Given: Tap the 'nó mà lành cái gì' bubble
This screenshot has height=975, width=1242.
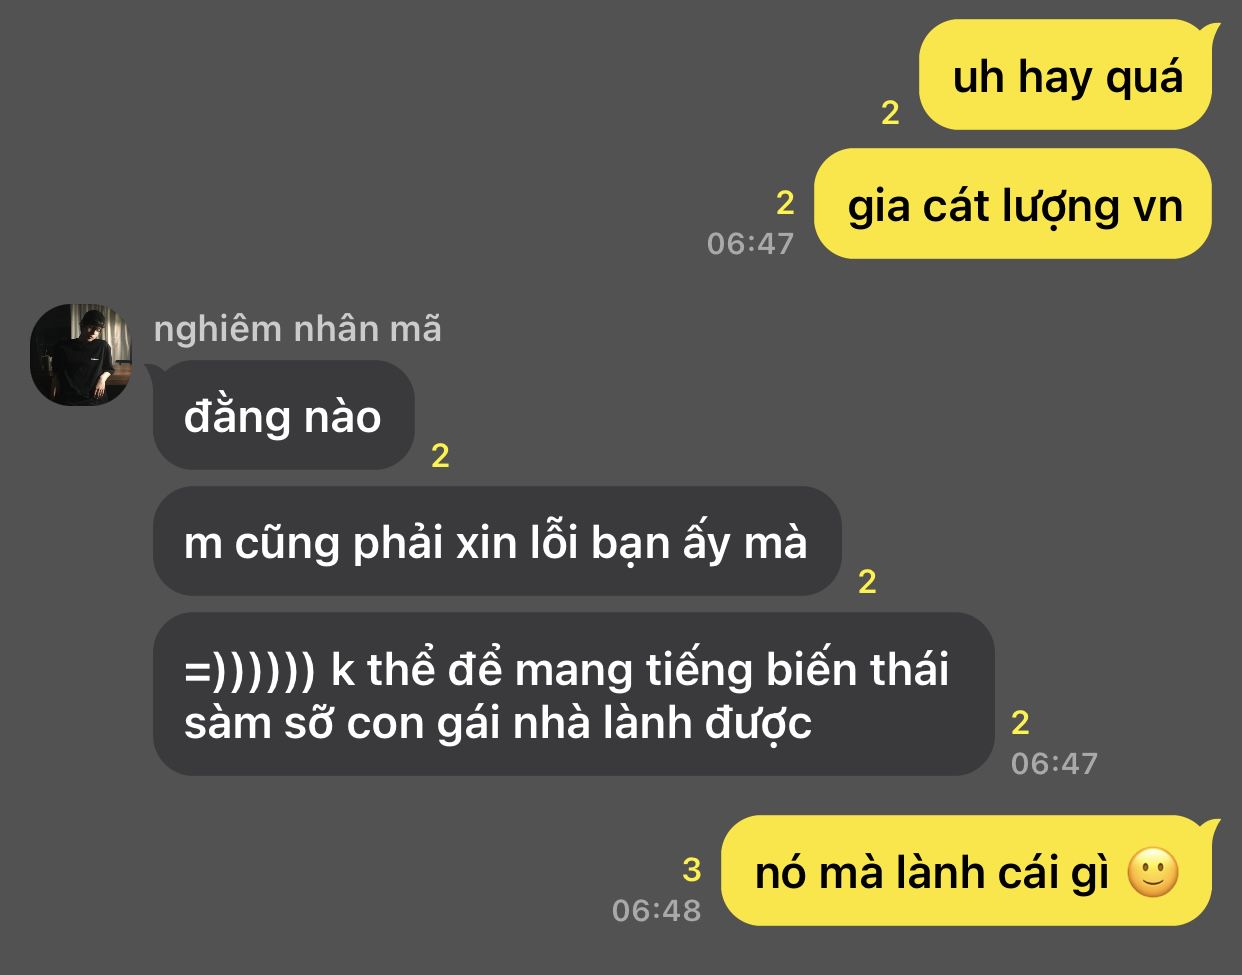Looking at the screenshot, I should tap(966, 870).
